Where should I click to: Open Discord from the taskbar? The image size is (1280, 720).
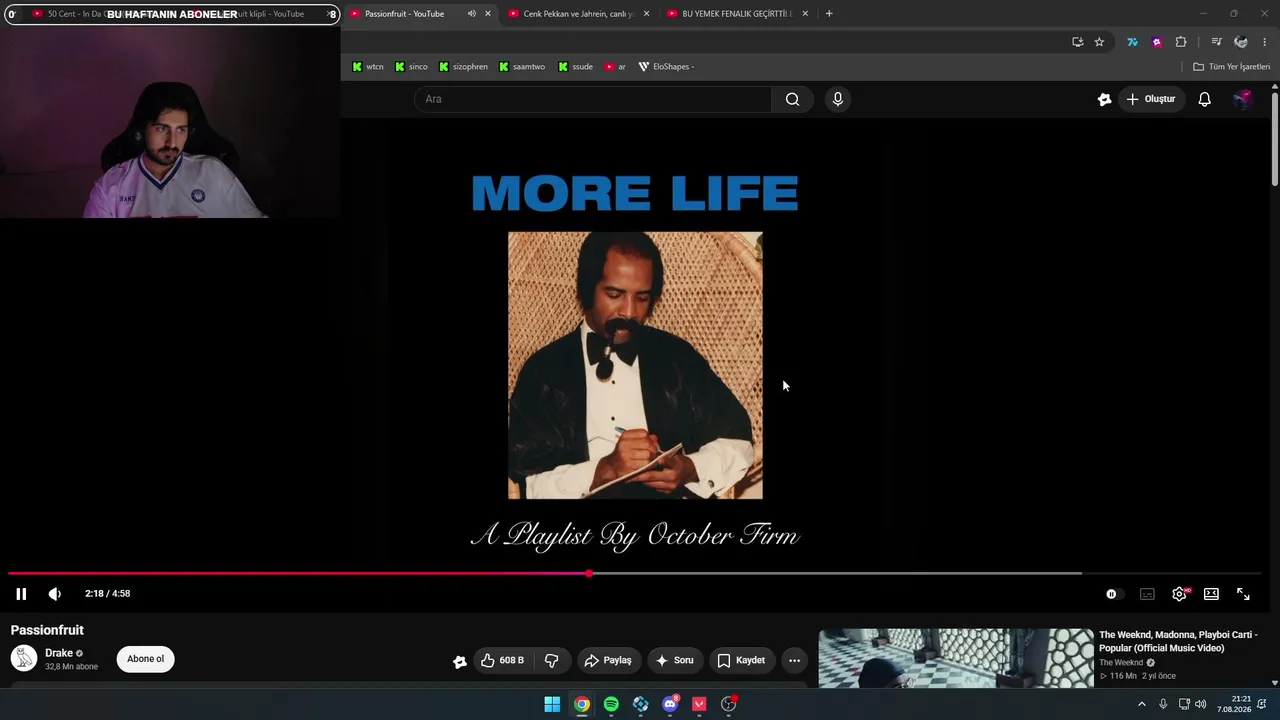pyautogui.click(x=670, y=704)
